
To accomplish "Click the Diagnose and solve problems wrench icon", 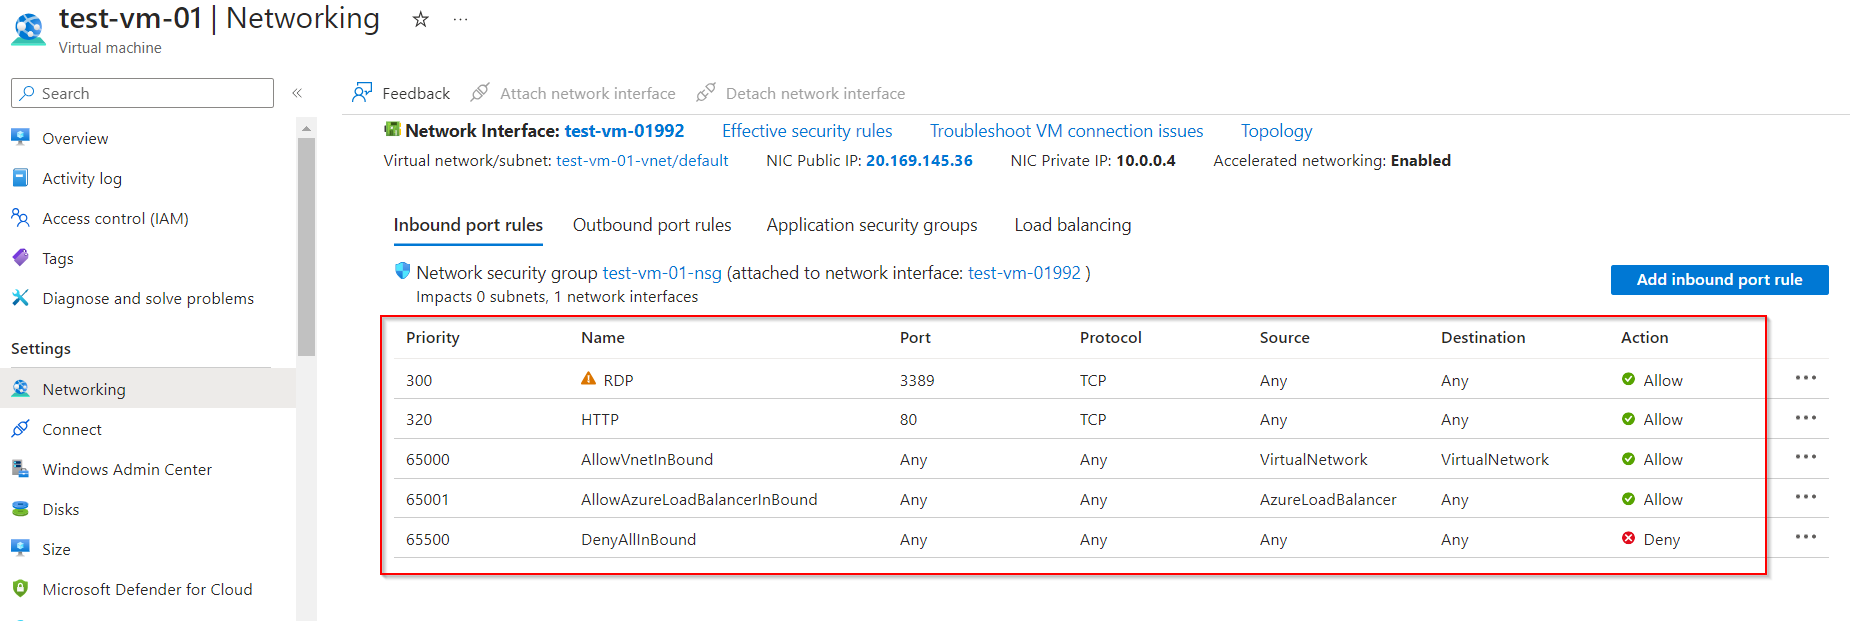I will click(x=20, y=297).
